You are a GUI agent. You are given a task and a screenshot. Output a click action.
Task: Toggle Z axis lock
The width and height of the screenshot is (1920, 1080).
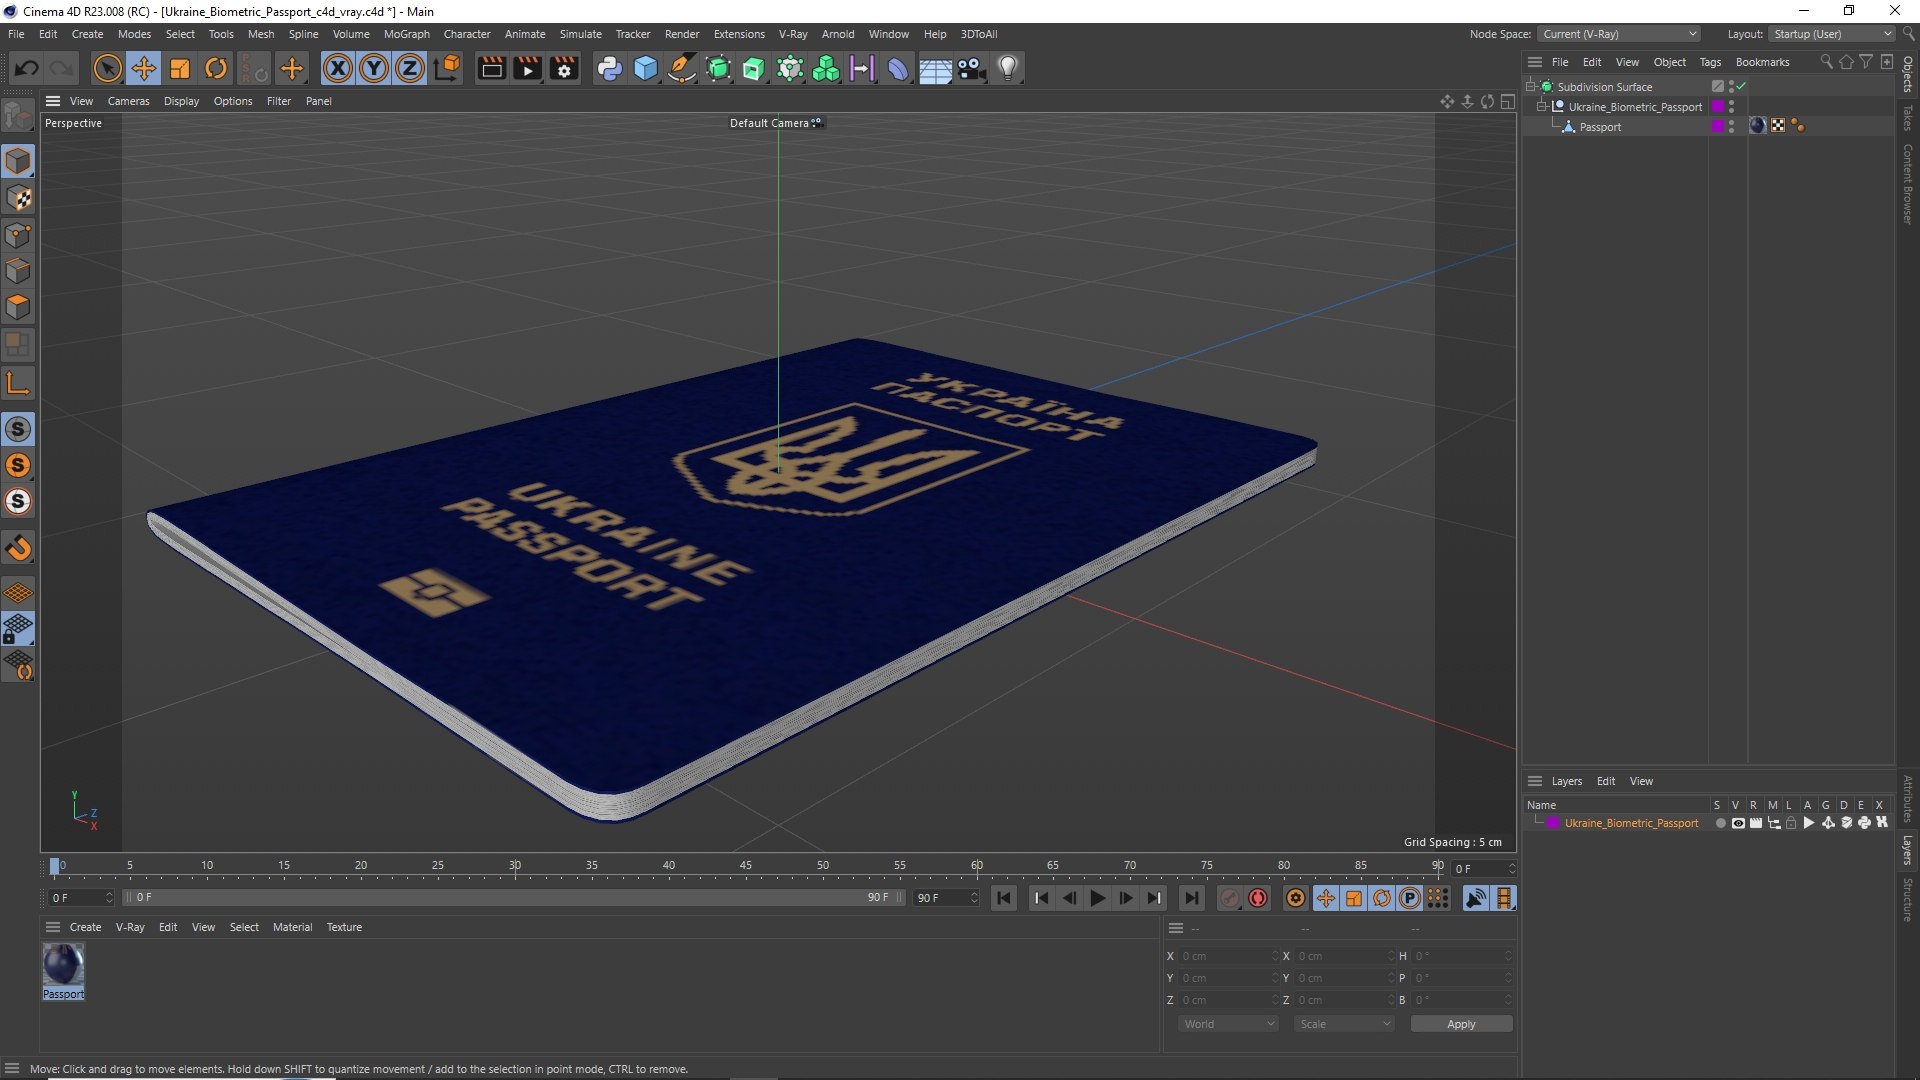(410, 68)
